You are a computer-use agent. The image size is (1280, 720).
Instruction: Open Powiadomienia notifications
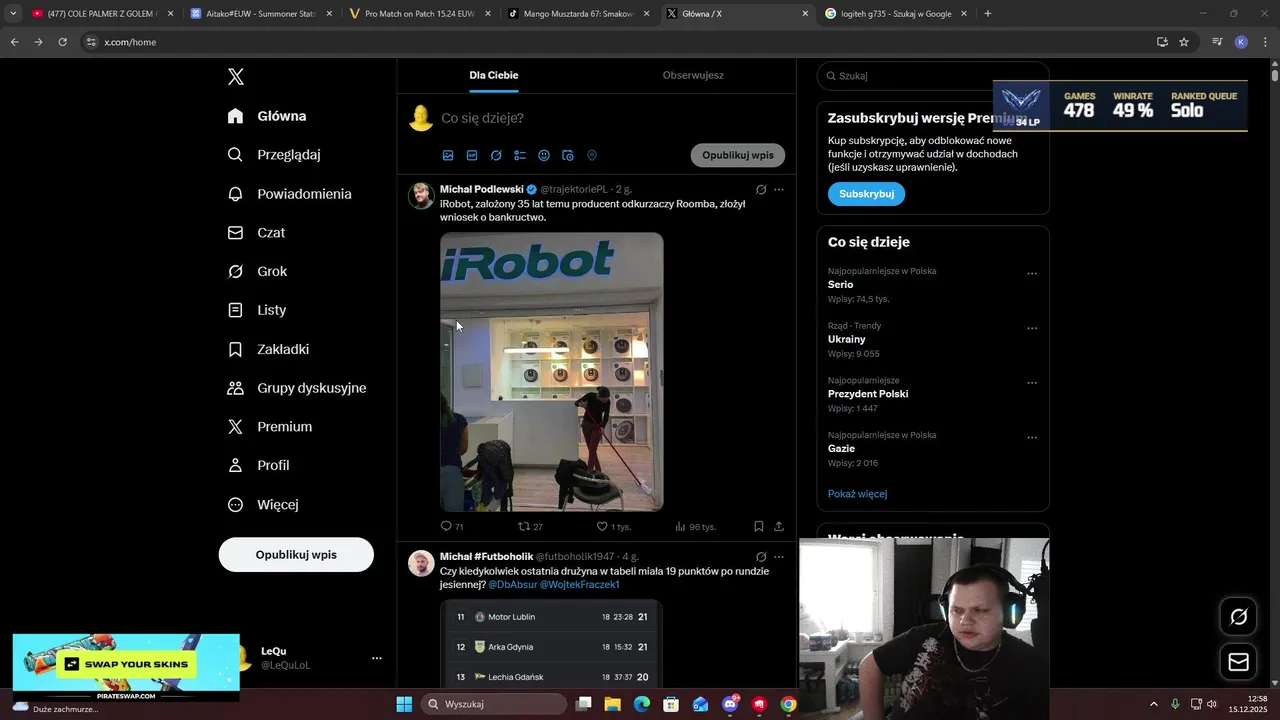coord(289,194)
